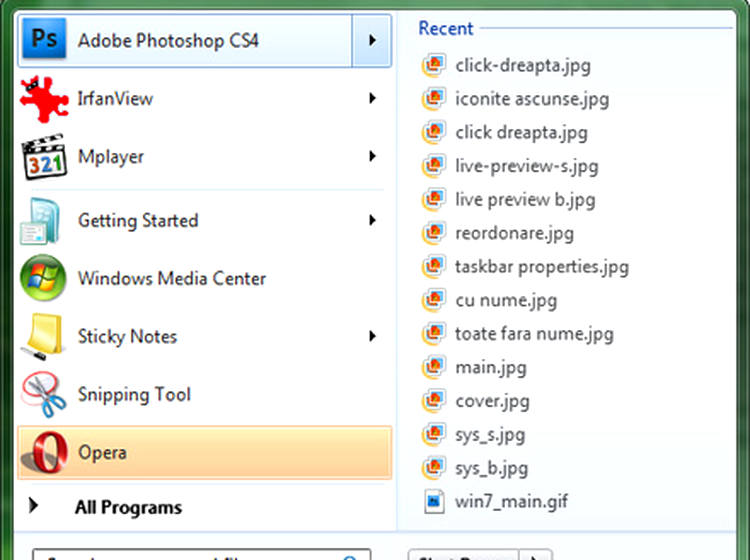Open recent file click-dreapta.jpg

click(x=522, y=66)
